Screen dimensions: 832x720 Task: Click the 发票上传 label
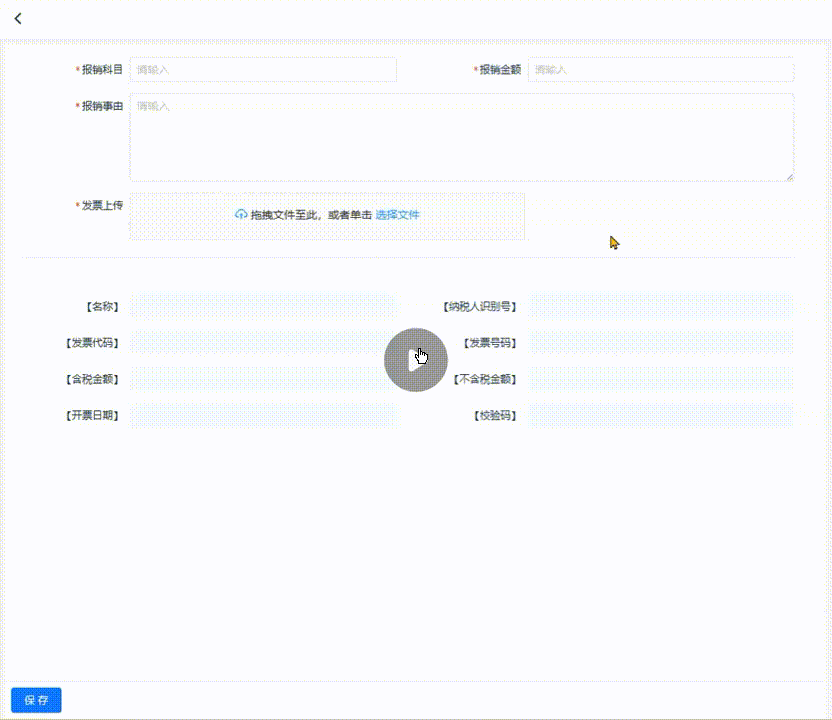[102, 205]
